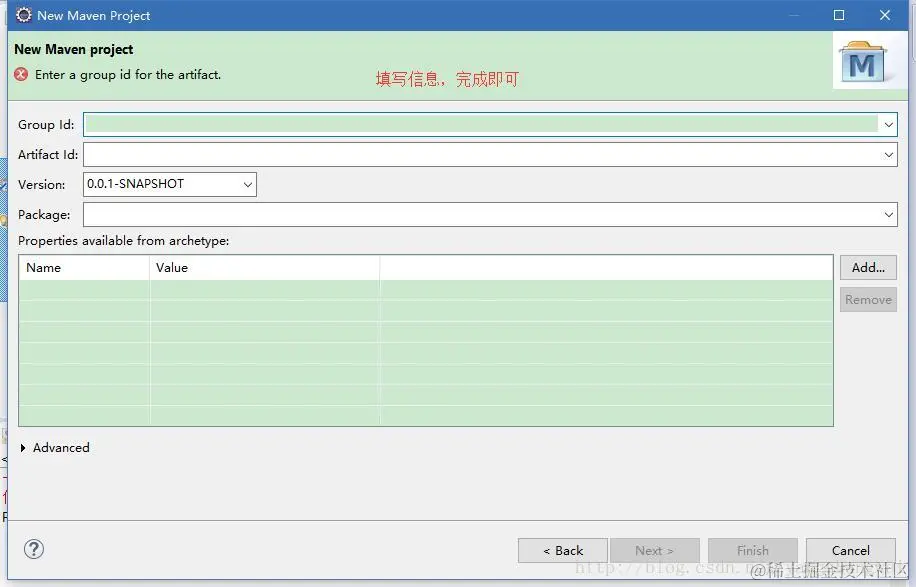
Task: Open the Package dropdown arrow
Action: (889, 214)
